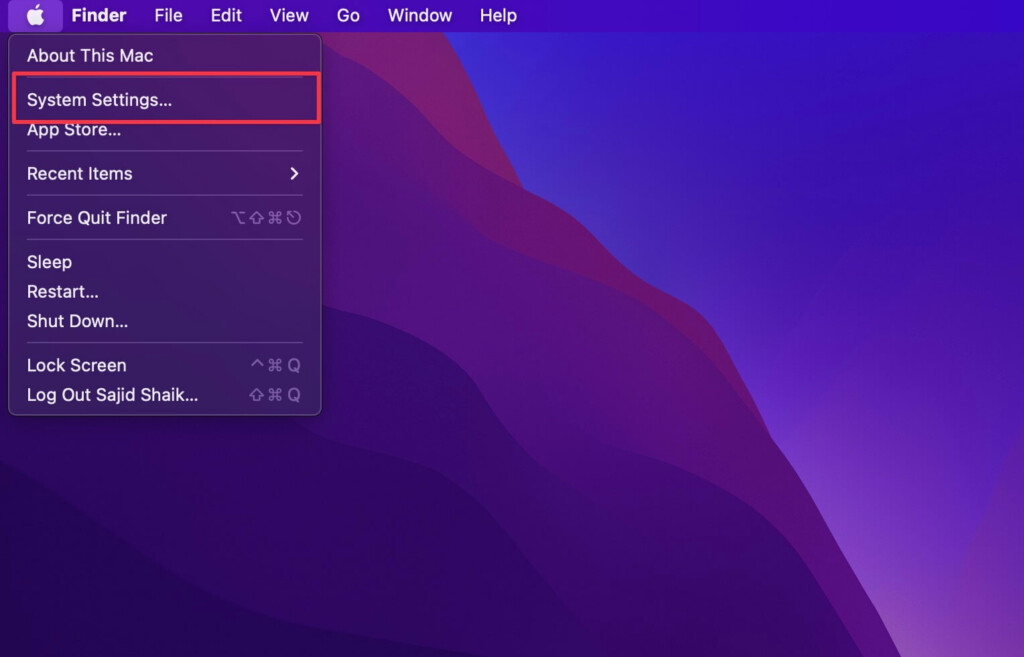Open the Finder menu in the menu bar
The image size is (1024, 657).
pos(99,15)
